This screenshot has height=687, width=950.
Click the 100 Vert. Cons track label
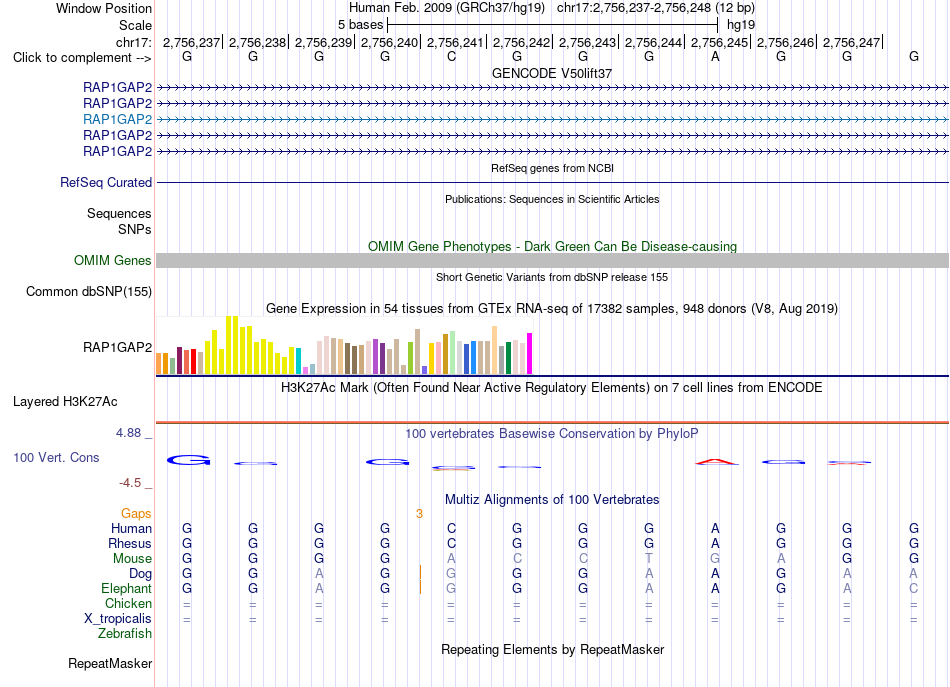[x=56, y=457]
